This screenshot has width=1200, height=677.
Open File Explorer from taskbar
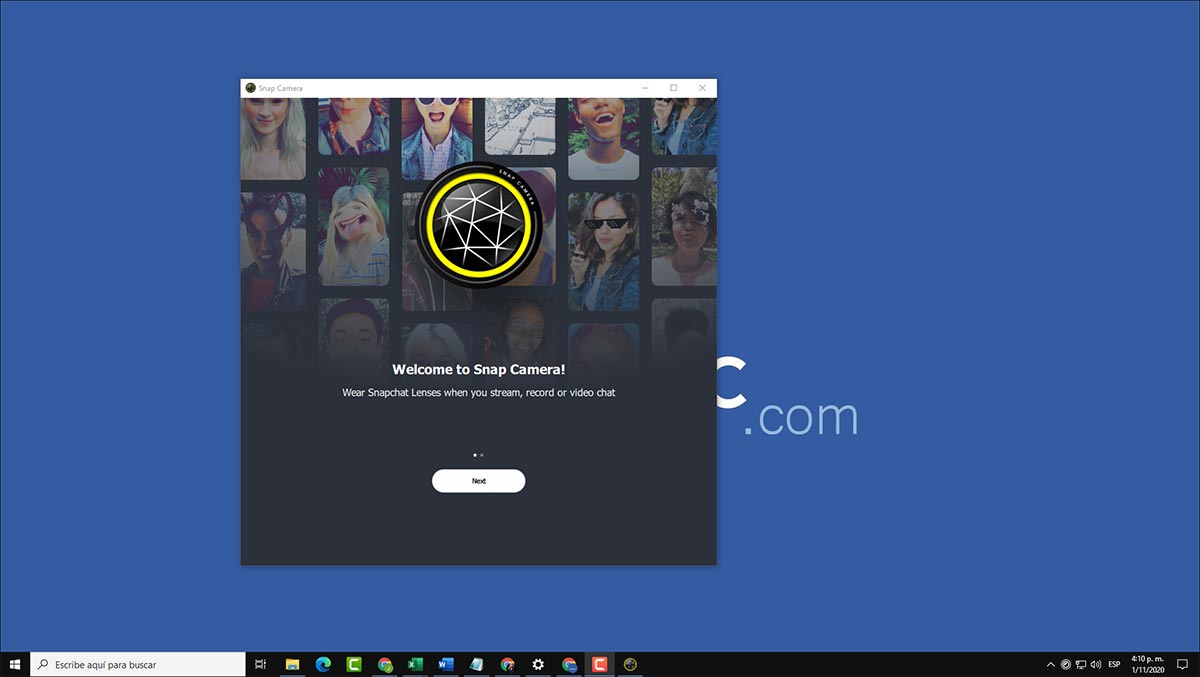pos(293,664)
